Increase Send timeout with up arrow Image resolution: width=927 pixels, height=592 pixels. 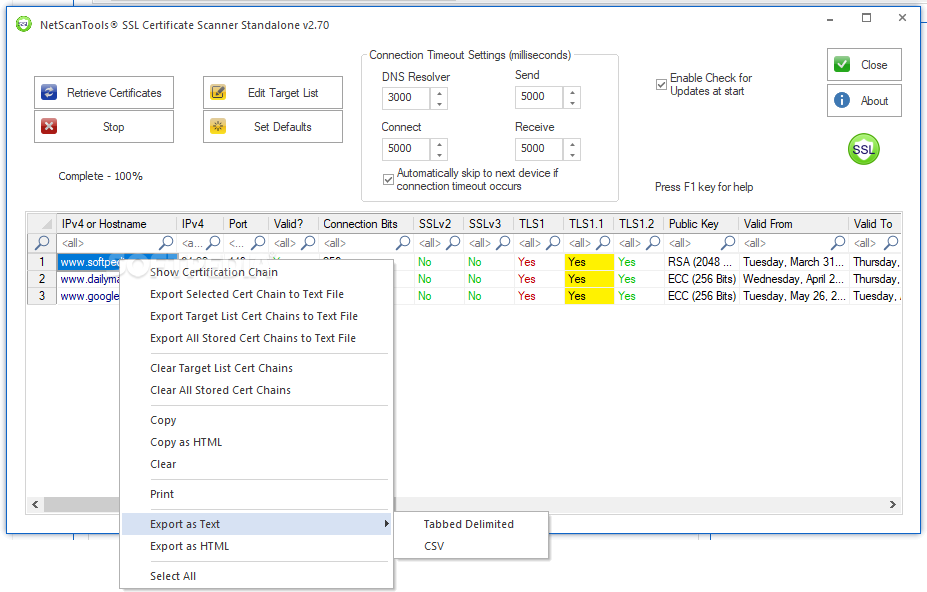pos(572,92)
